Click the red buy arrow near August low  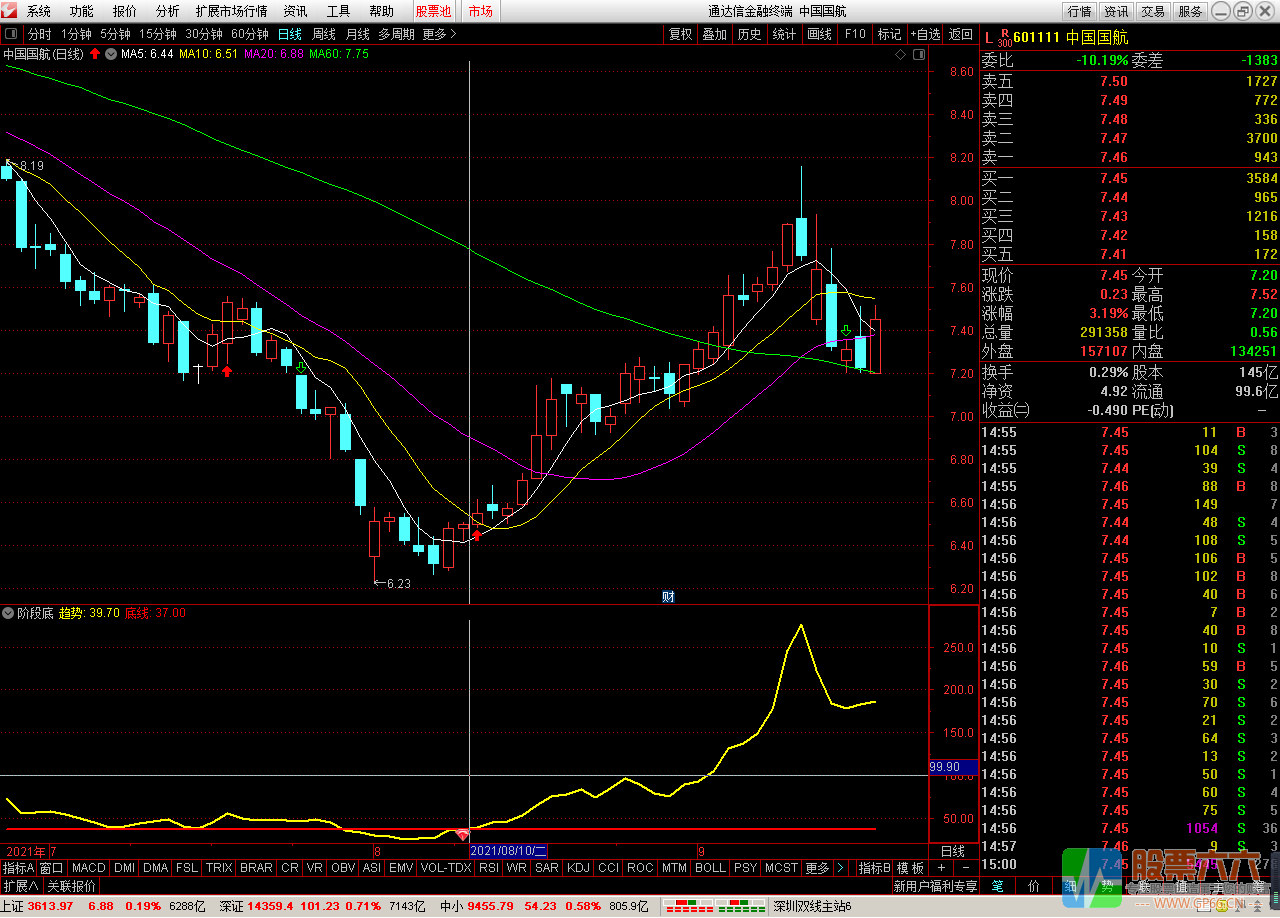tap(477, 536)
